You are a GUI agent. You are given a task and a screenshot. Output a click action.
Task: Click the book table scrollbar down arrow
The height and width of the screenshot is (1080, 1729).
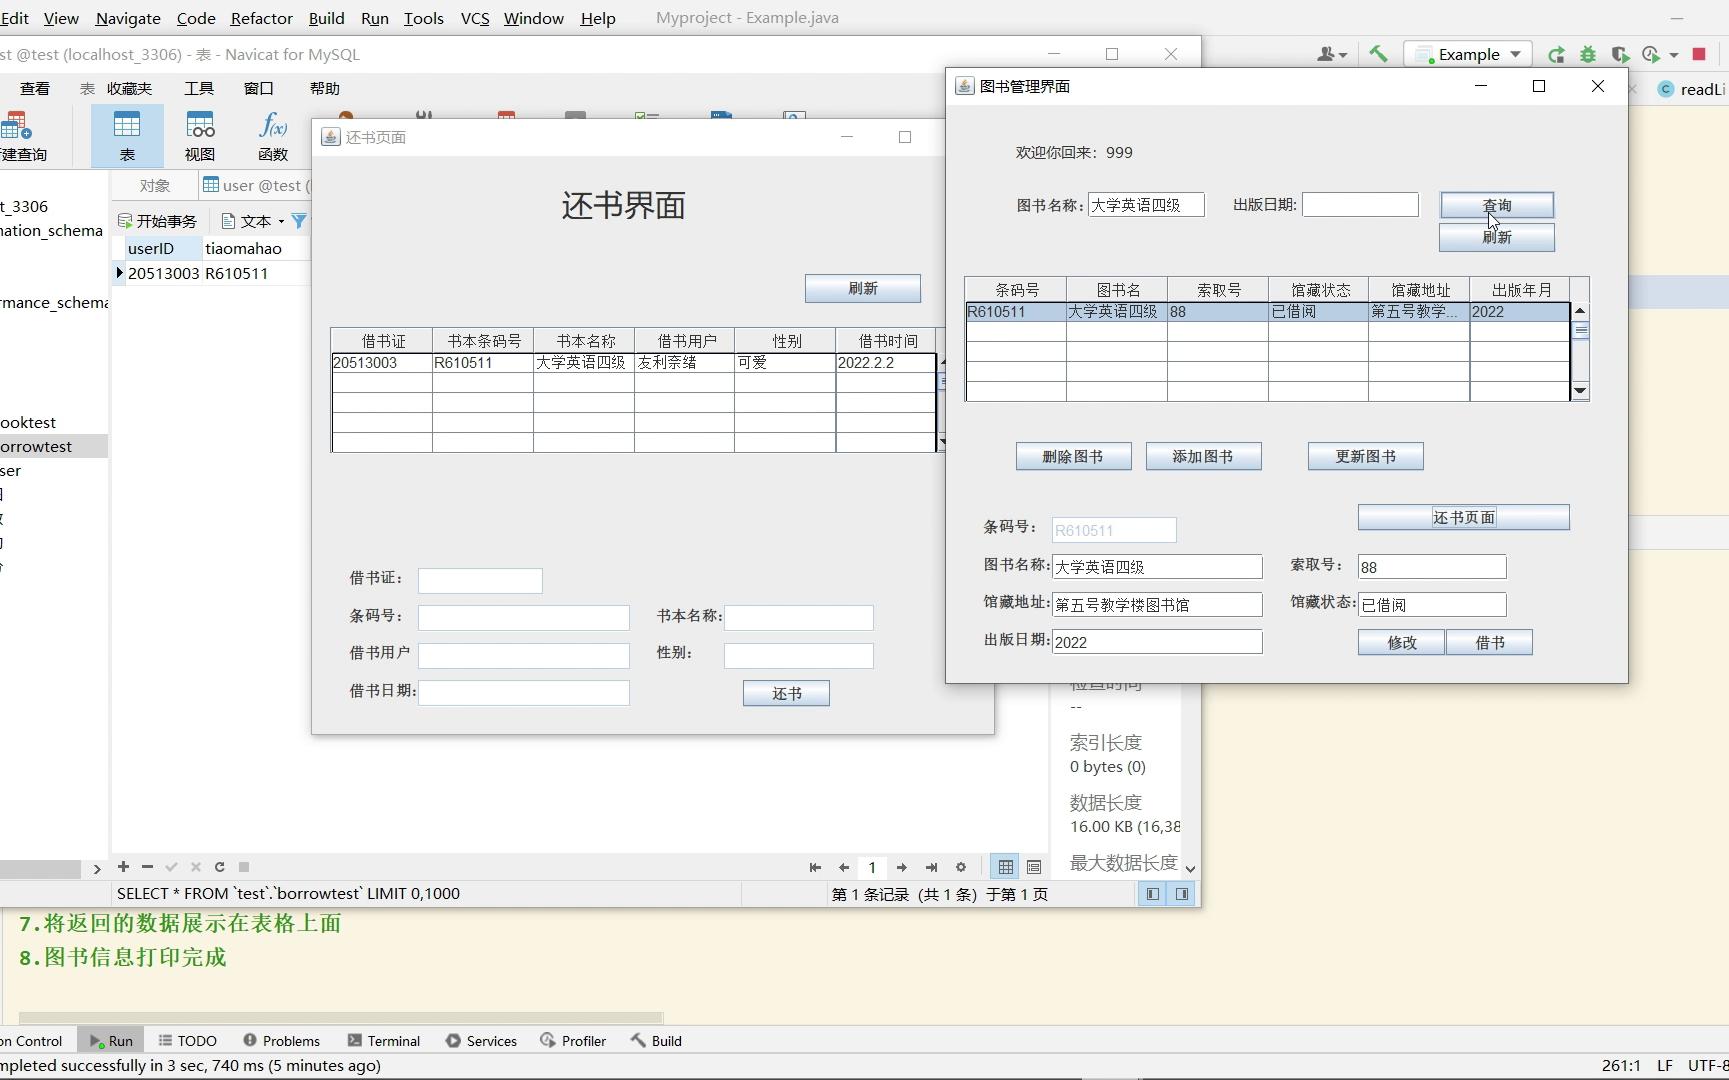pos(1580,391)
